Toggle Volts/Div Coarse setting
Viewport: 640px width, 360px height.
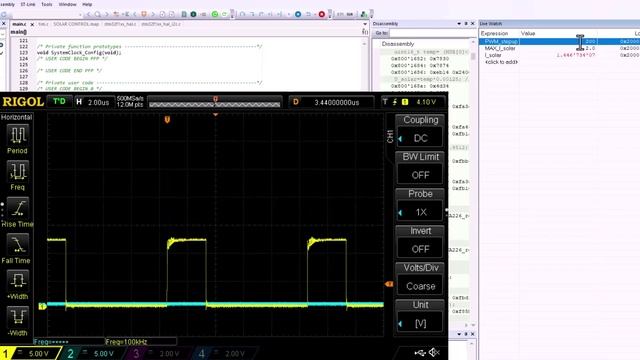tap(420, 279)
